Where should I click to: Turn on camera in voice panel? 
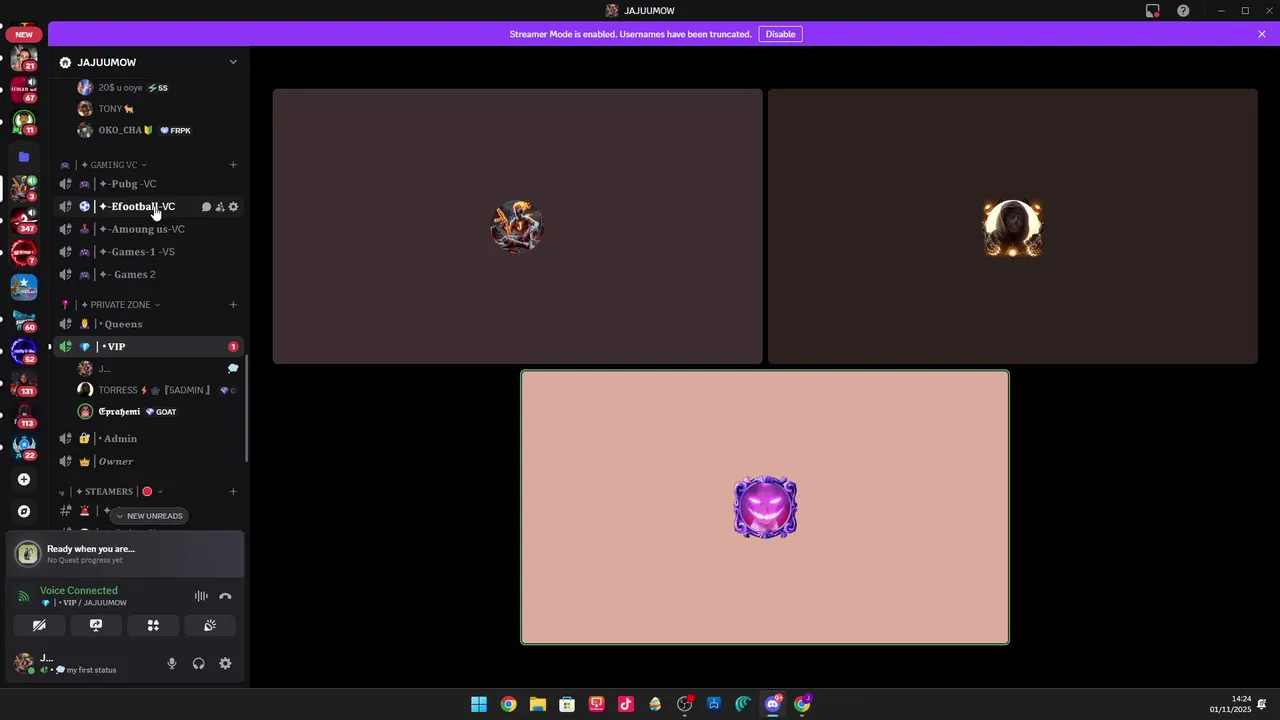tap(39, 625)
